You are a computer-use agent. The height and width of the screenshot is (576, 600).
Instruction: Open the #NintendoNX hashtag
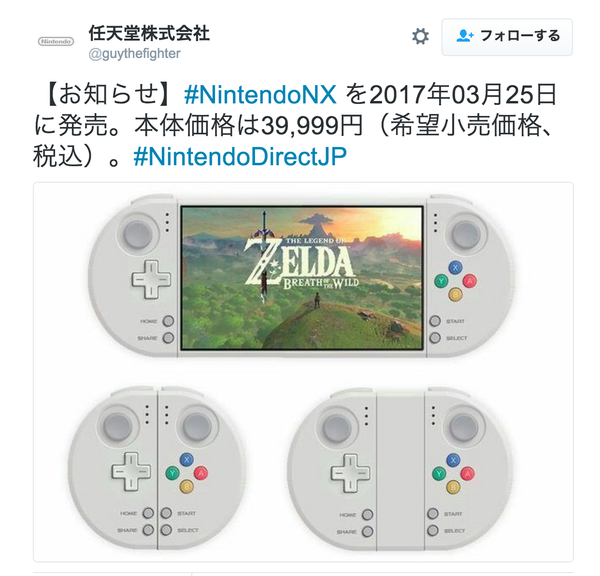tap(260, 95)
